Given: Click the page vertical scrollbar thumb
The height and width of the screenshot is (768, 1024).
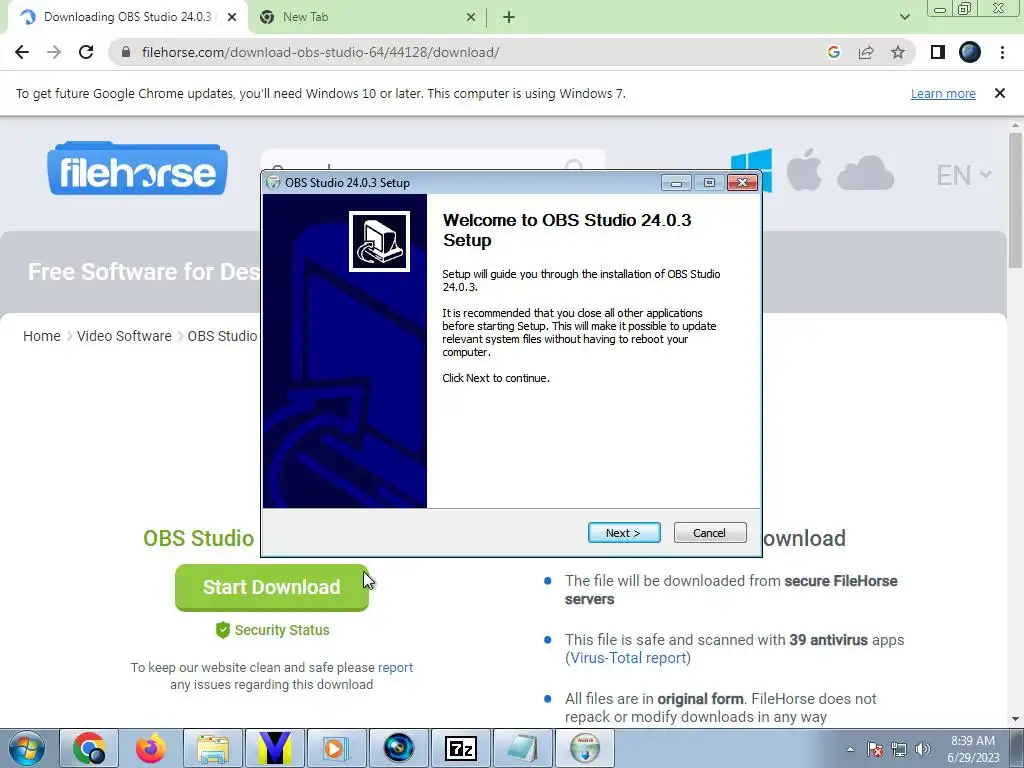Looking at the screenshot, I should [1015, 199].
